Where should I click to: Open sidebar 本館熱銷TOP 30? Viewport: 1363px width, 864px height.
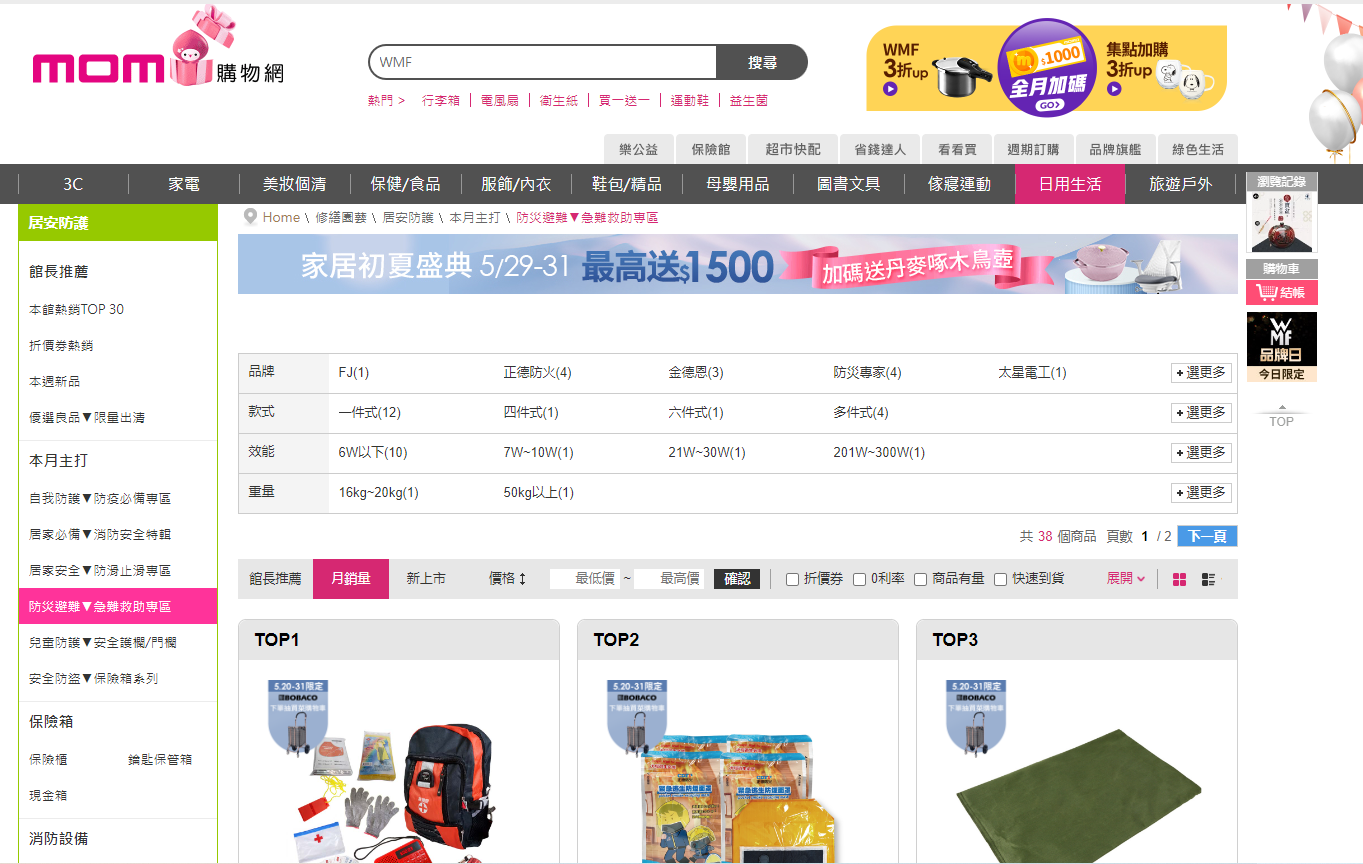77,309
